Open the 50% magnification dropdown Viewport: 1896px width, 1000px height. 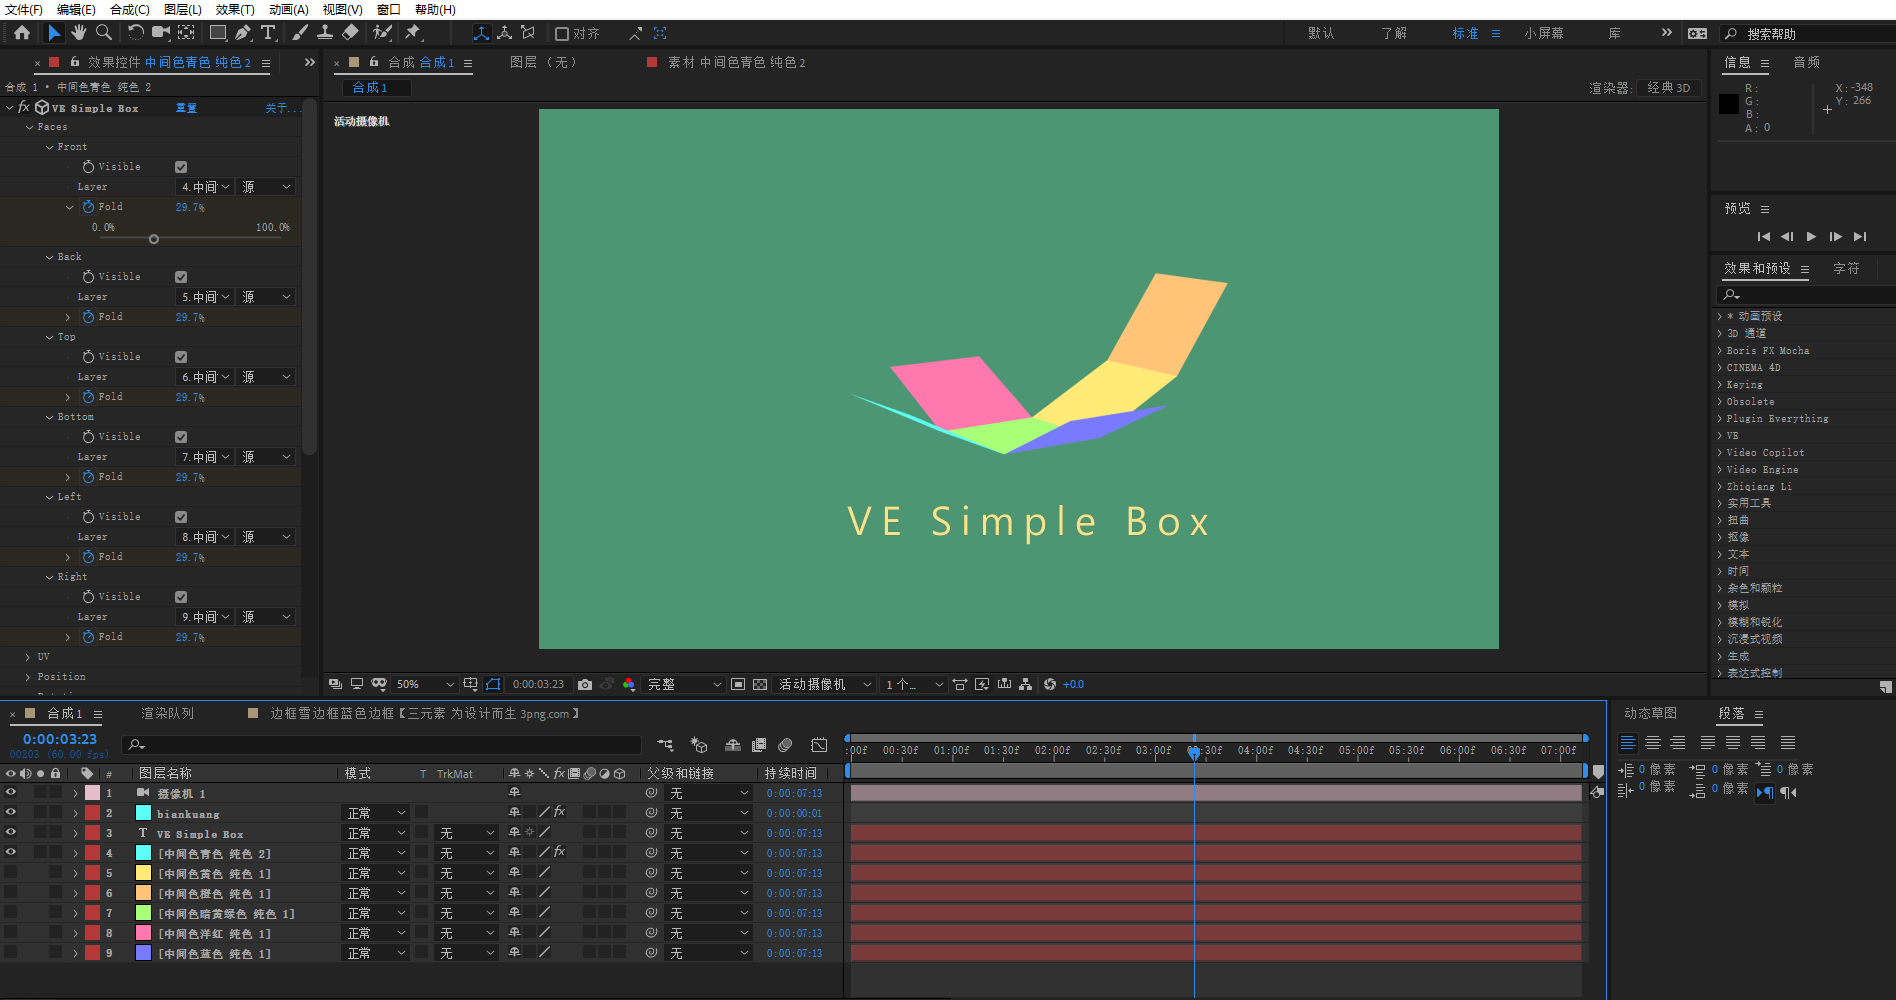[x=424, y=684]
